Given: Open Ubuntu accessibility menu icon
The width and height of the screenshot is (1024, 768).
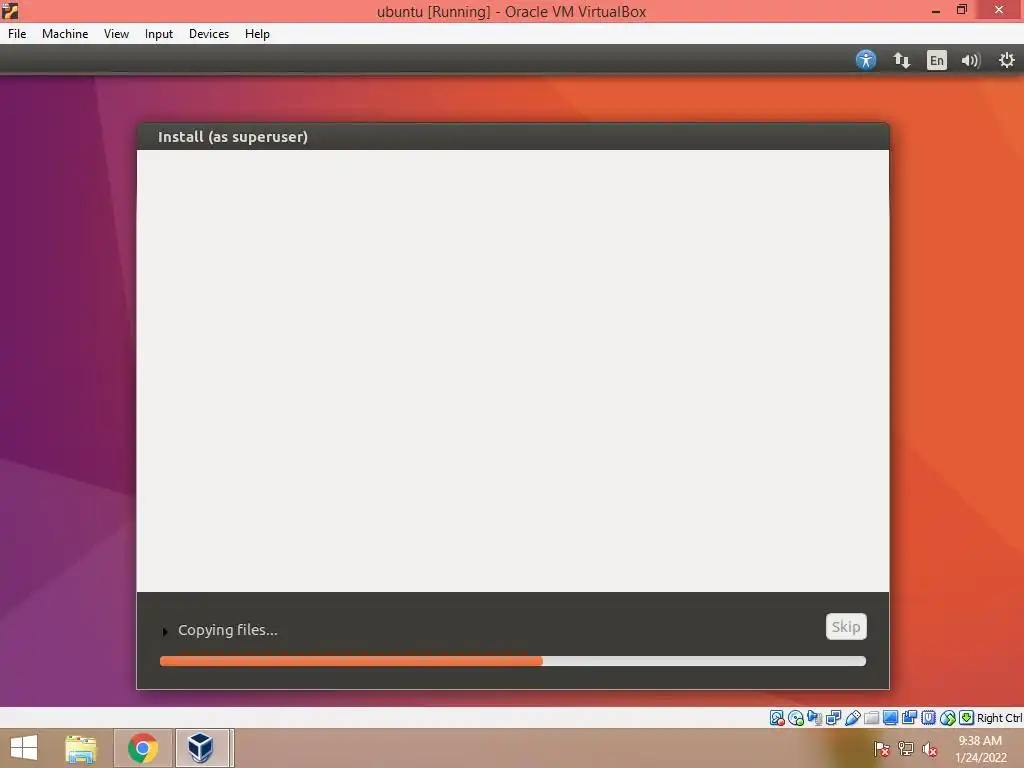Looking at the screenshot, I should [866, 60].
